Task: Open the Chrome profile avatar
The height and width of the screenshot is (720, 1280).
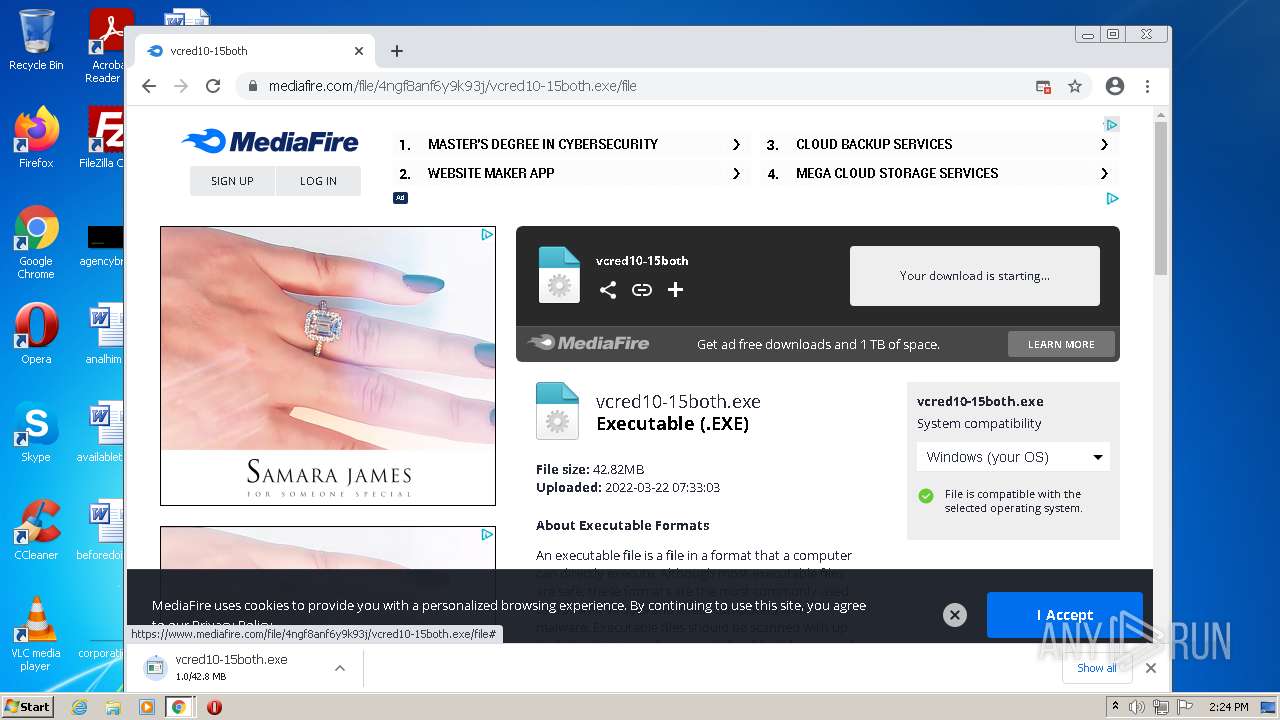Action: click(x=1115, y=86)
